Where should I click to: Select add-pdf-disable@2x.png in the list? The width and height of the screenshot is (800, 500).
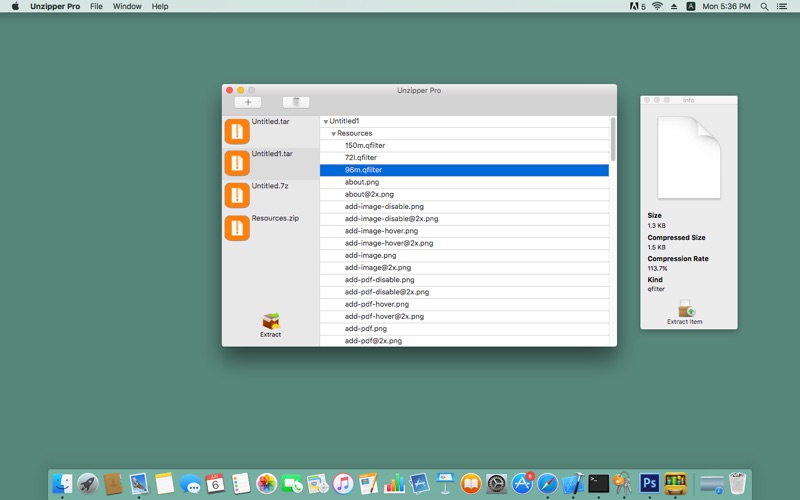(464, 292)
